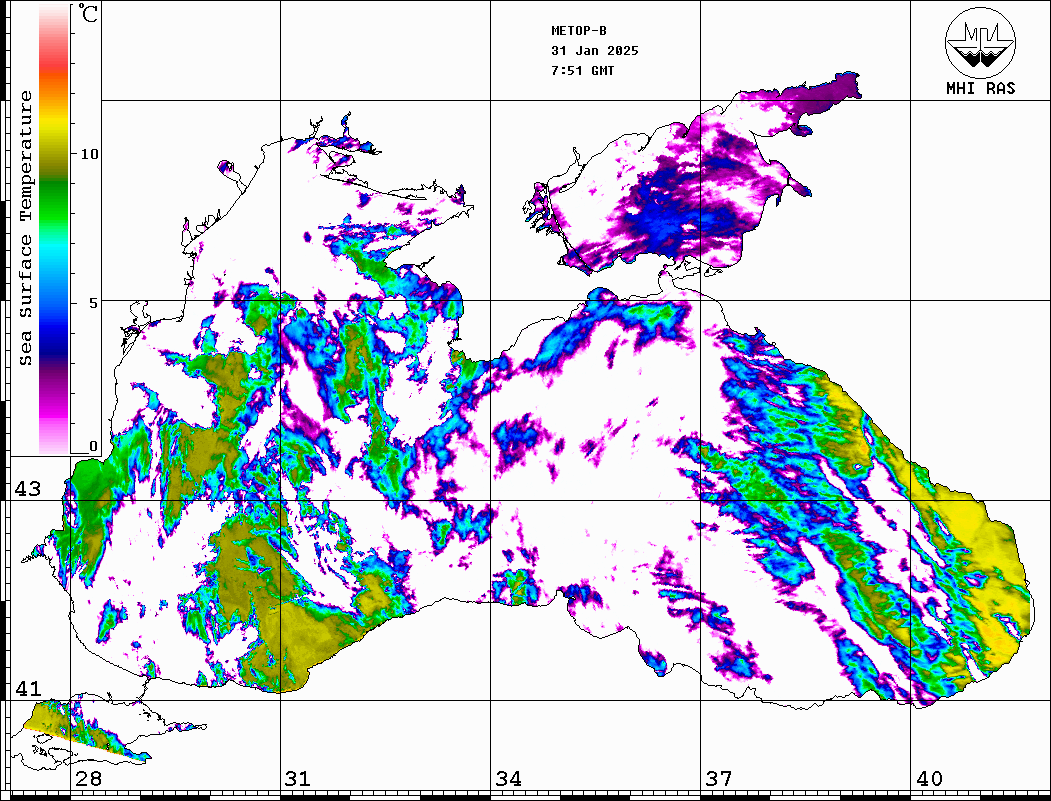This screenshot has height=801, width=1051.
Task: Click the METOP-B satellite label
Action: coord(578,31)
